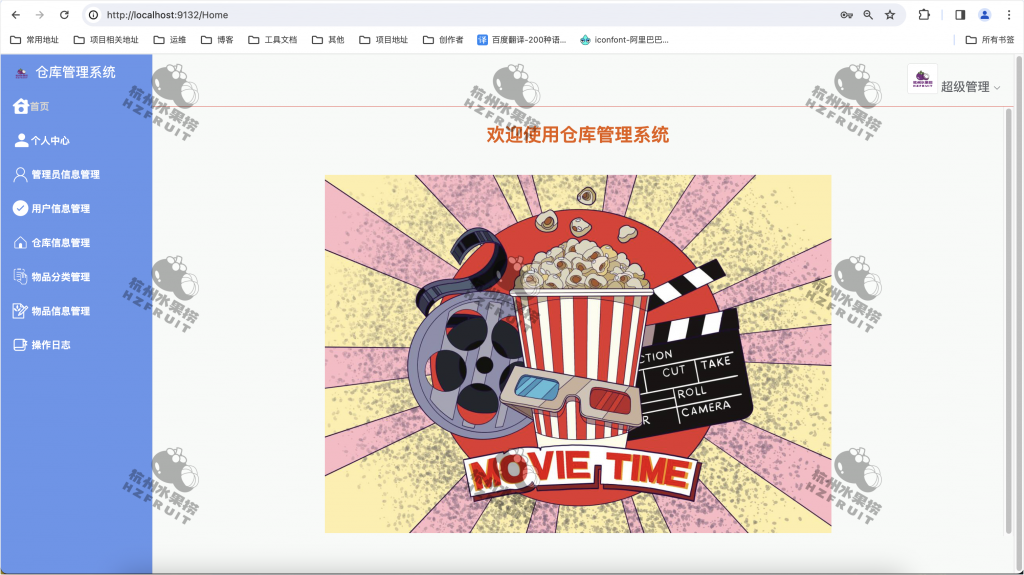Image resolution: width=1024 pixels, height=575 pixels.
Task: Go back with the browser back arrow
Action: pyautogui.click(x=16, y=14)
